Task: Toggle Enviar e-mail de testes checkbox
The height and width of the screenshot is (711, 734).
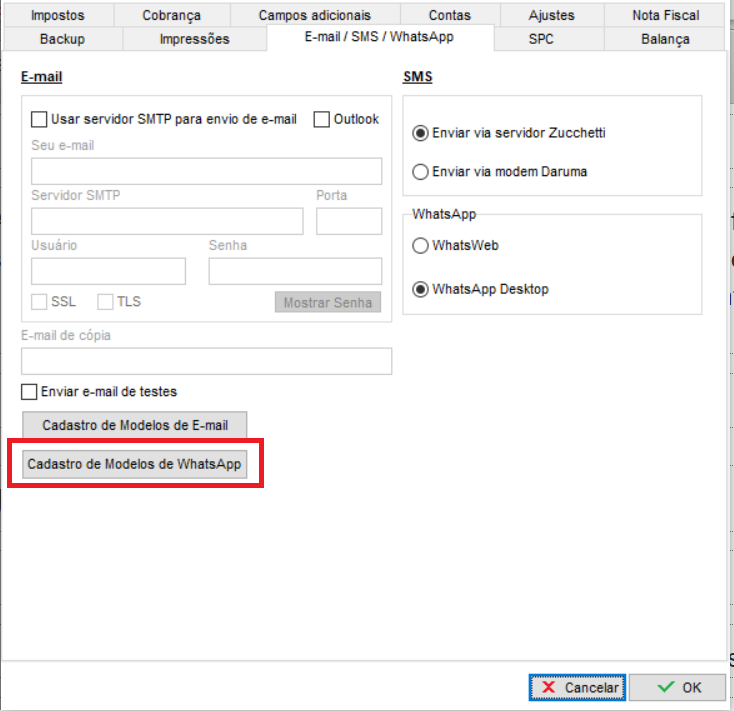Action: [30, 392]
